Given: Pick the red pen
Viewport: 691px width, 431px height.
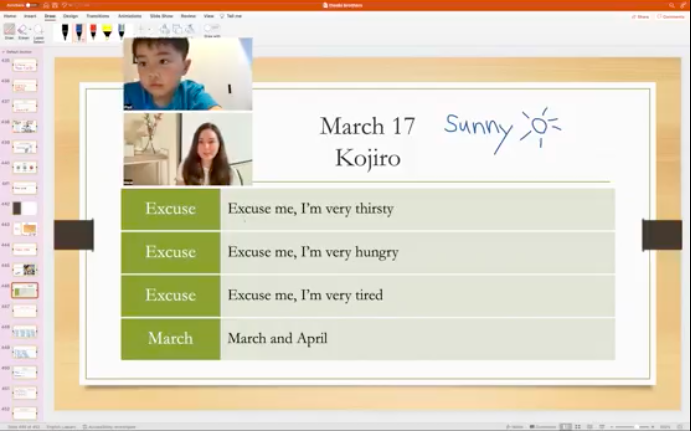Looking at the screenshot, I should click(x=93, y=31).
